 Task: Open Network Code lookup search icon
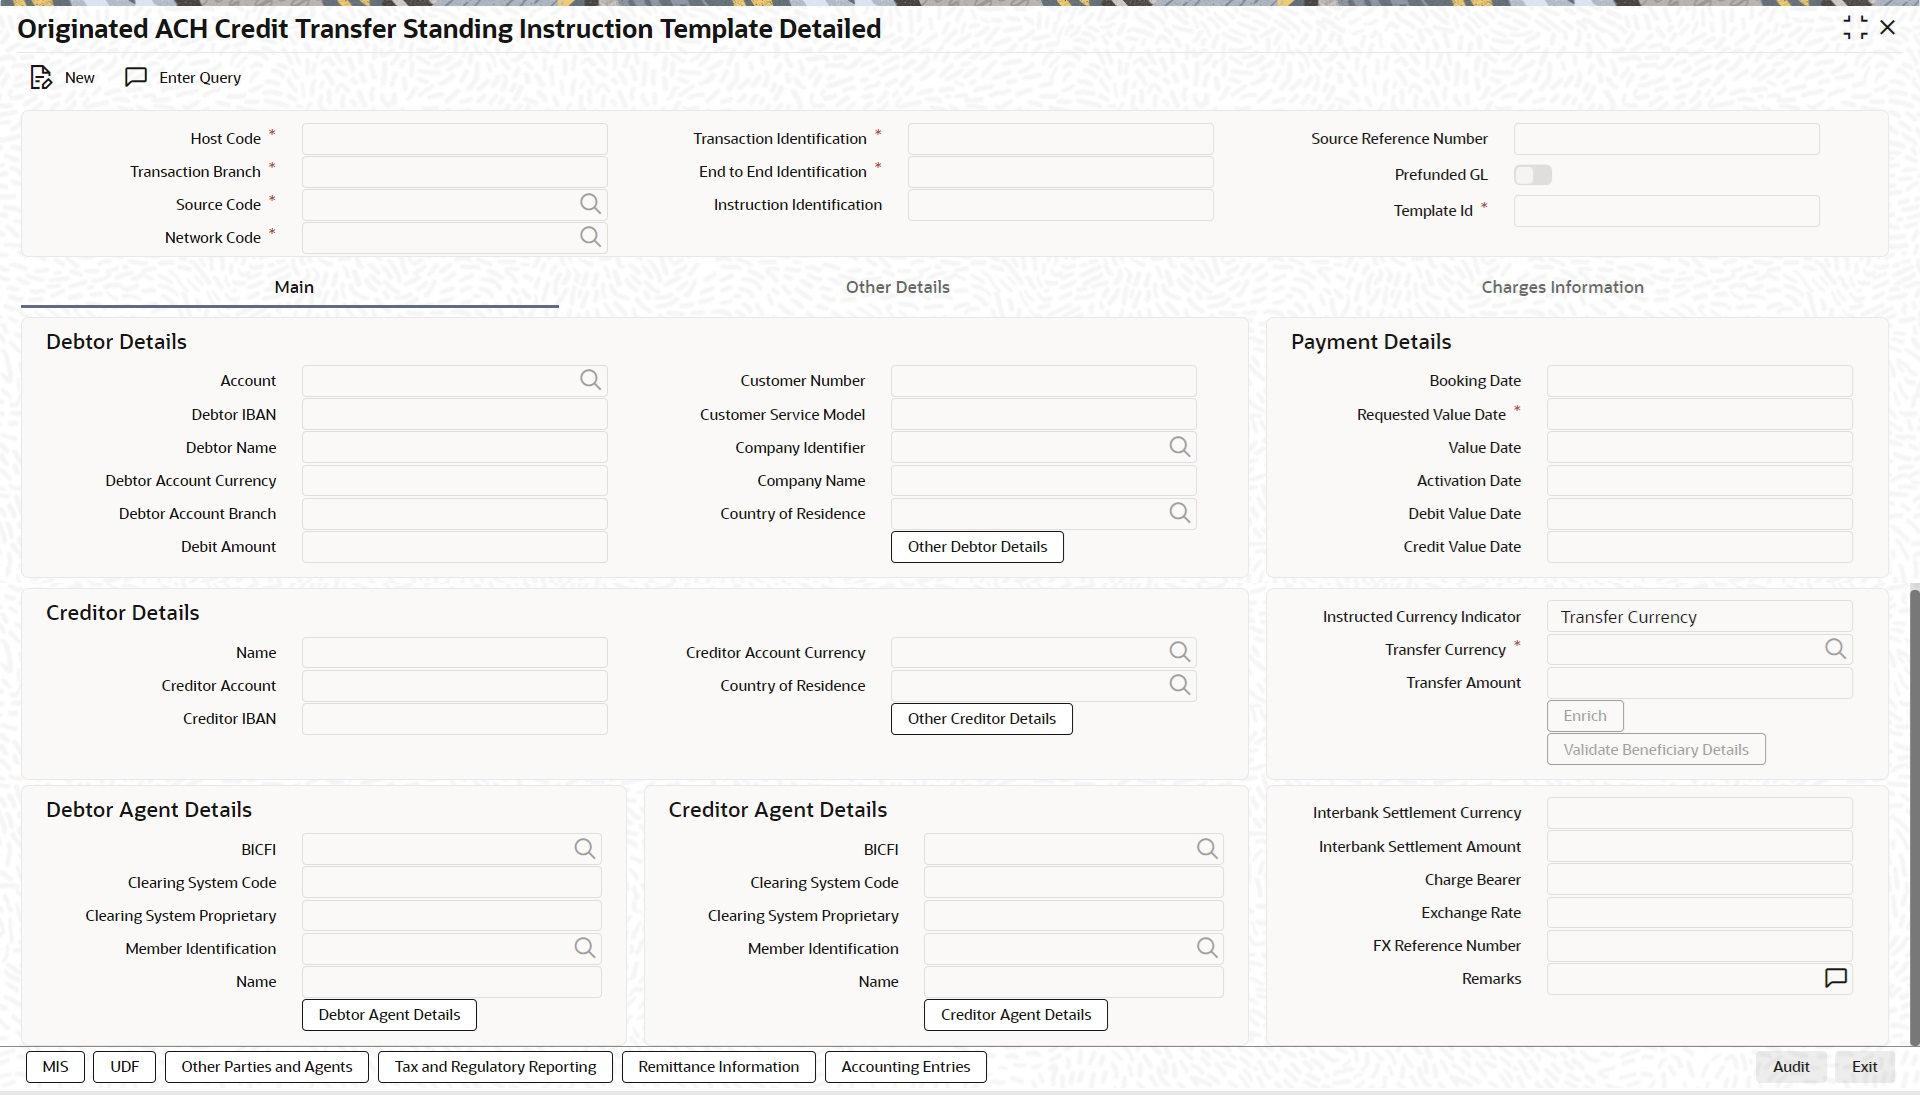[x=590, y=237]
